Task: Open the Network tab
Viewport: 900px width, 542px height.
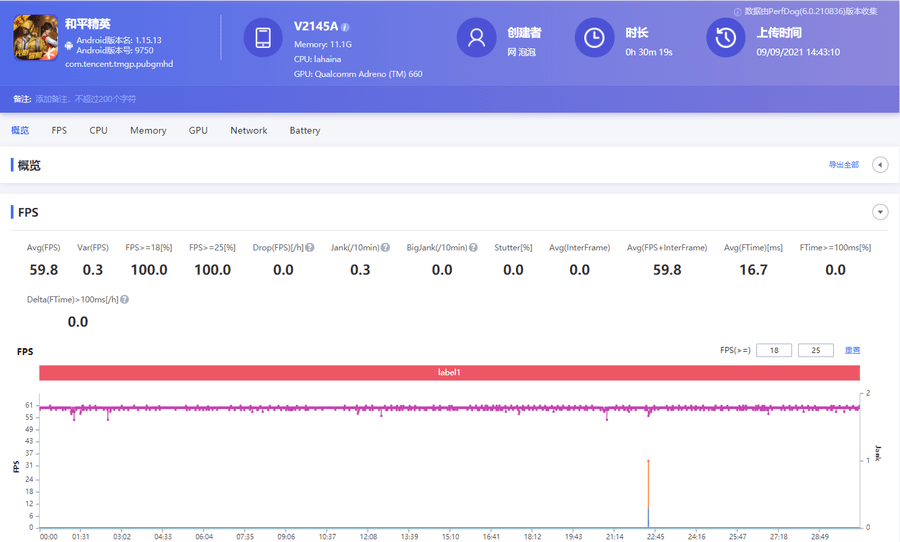Action: (249, 130)
